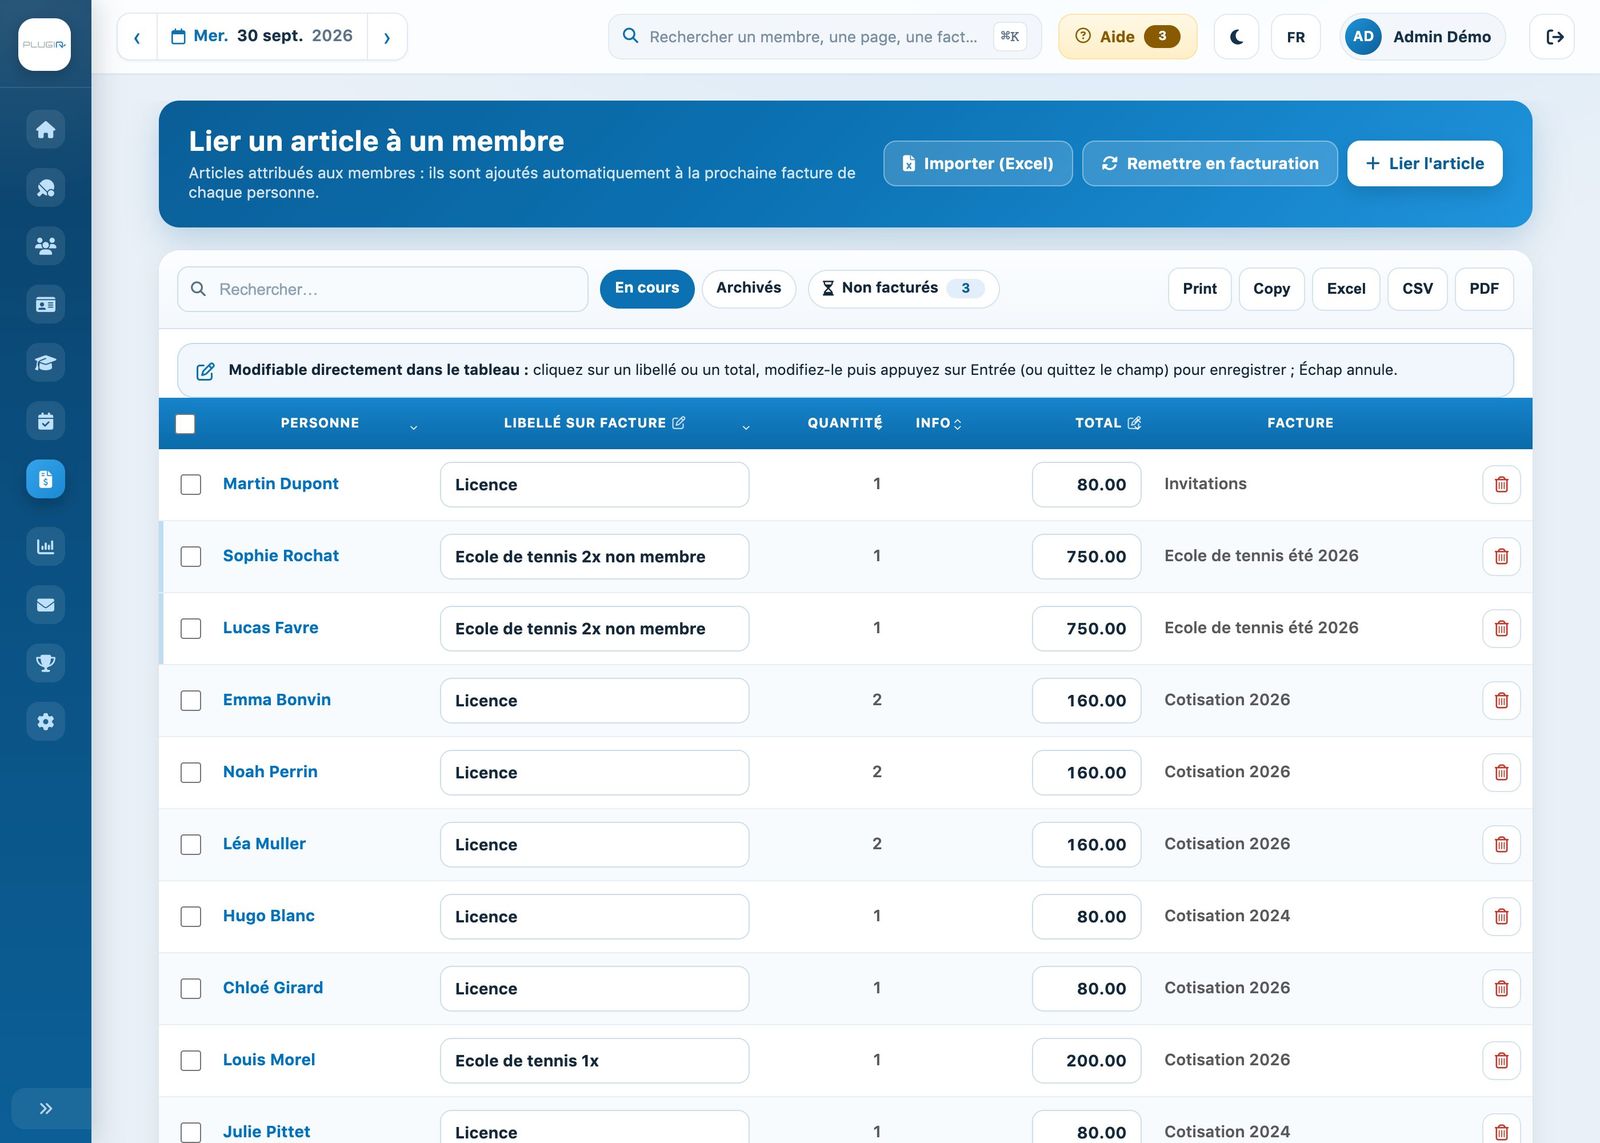The image size is (1600, 1143).
Task: Open the calendar check icon in sidebar
Action: (x=45, y=421)
